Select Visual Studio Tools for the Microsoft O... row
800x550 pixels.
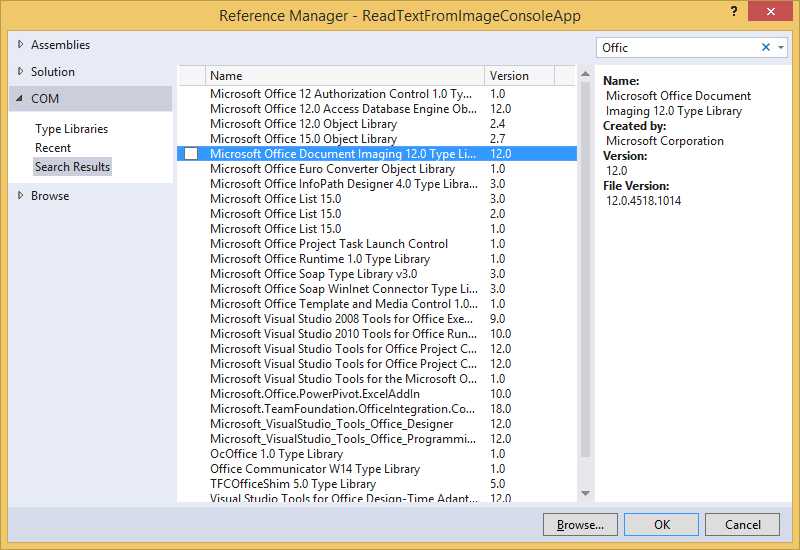coord(377,379)
